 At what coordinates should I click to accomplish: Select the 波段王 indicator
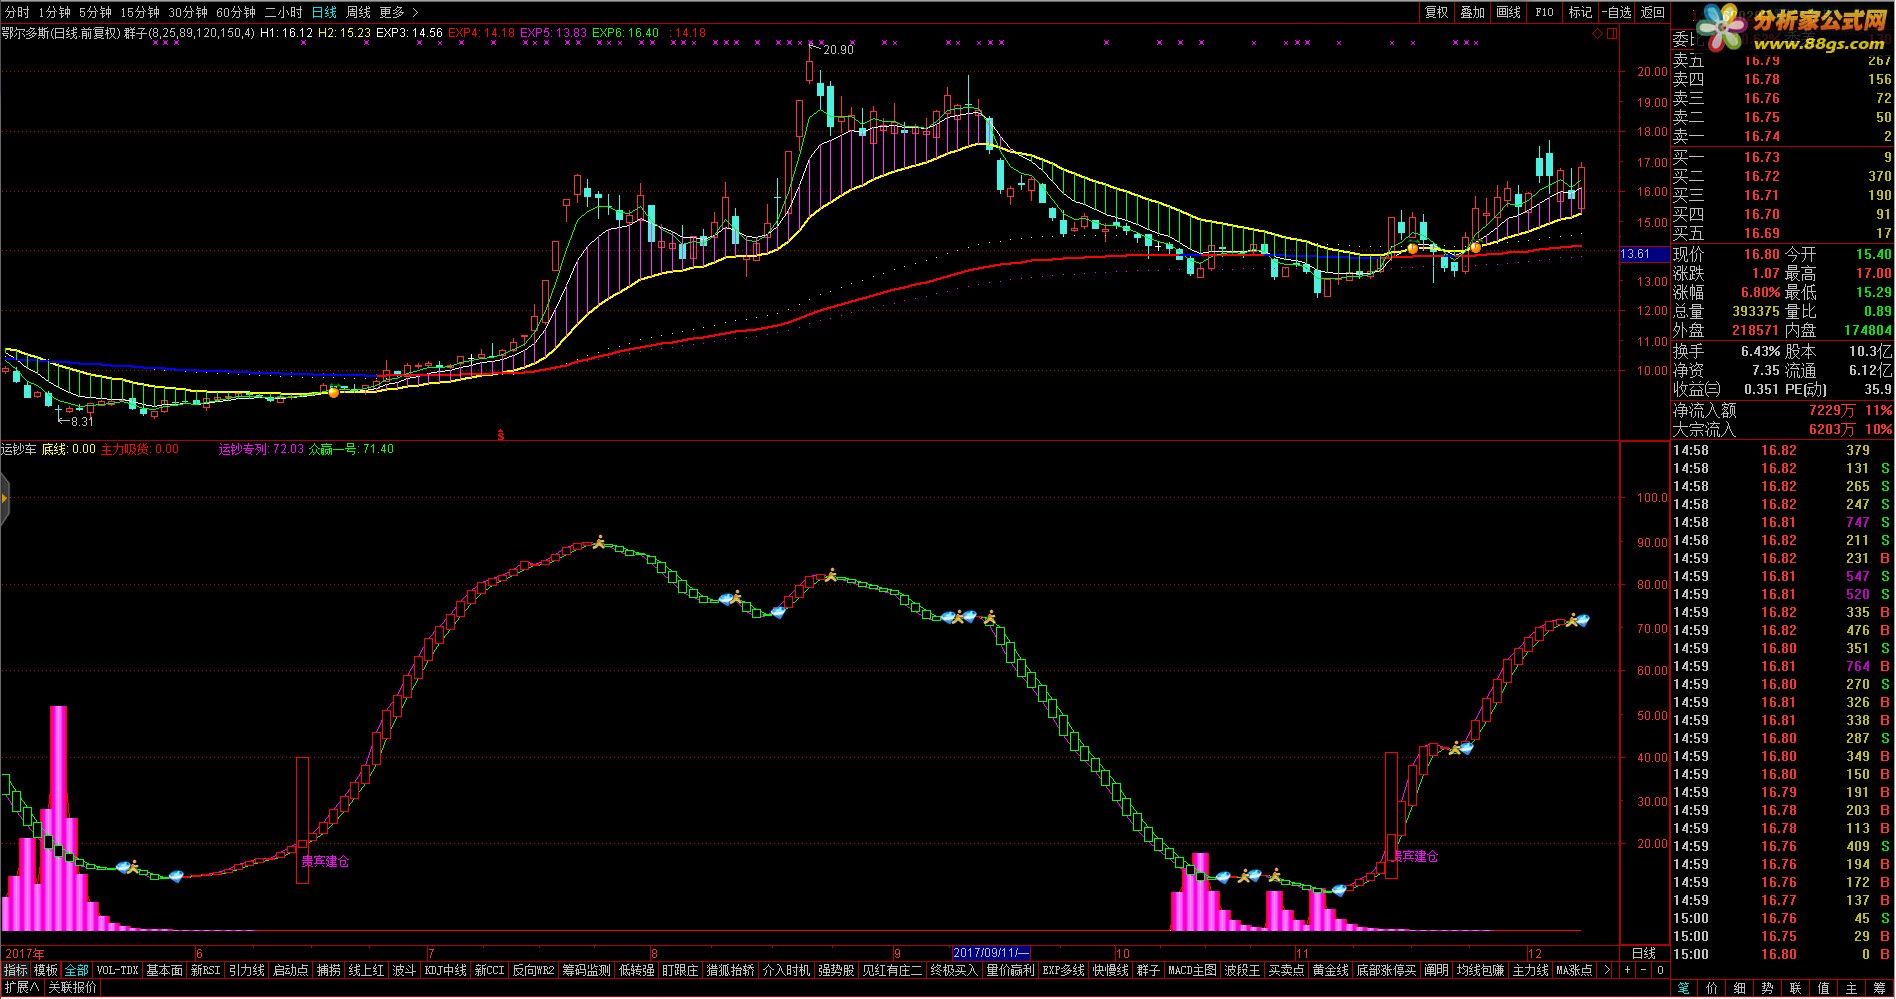1242,970
